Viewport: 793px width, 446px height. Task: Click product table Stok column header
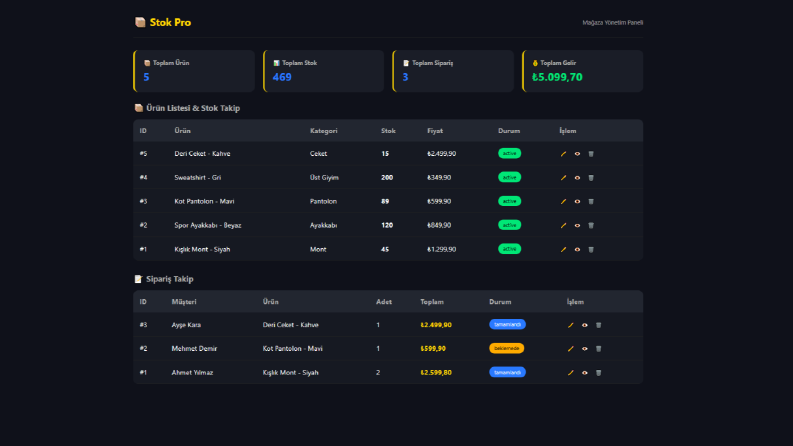(x=388, y=130)
